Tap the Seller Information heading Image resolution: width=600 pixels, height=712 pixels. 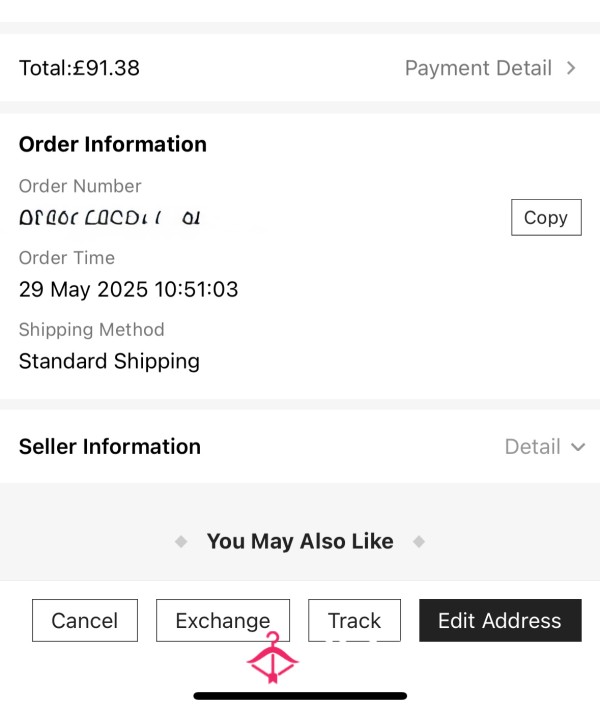(x=109, y=447)
